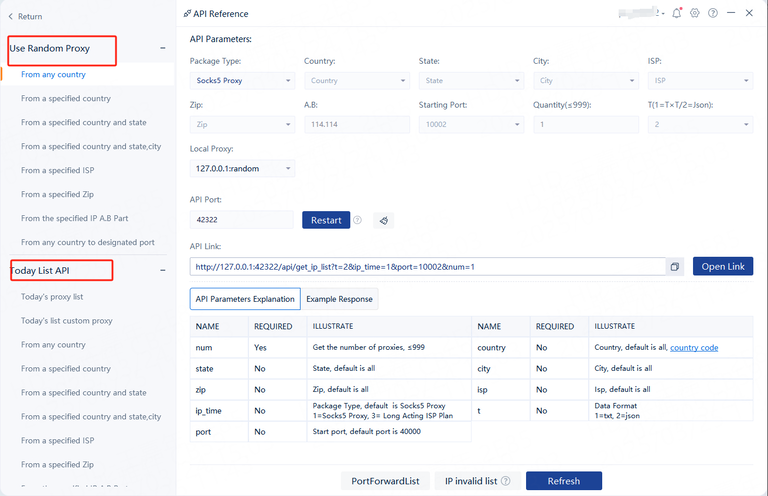Open the data format T dropdown
768x496 pixels.
coord(700,125)
